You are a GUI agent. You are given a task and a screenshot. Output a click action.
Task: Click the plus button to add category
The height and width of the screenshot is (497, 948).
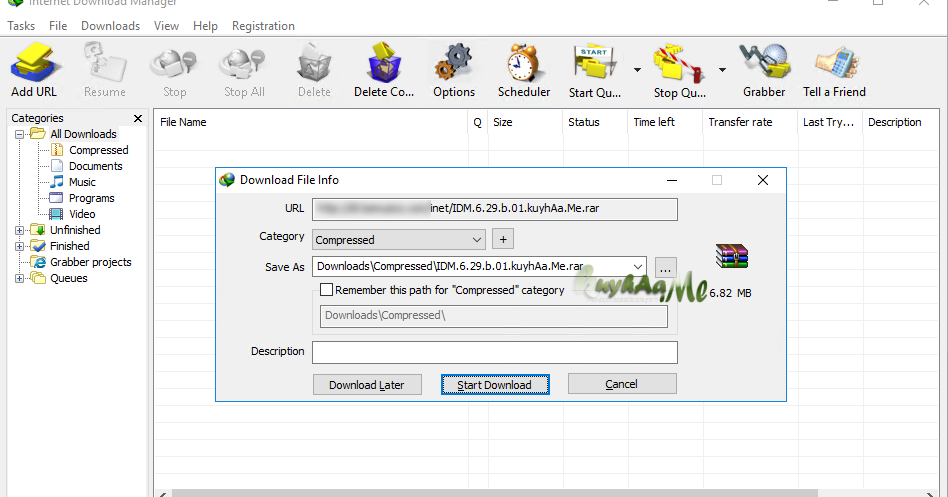[503, 239]
